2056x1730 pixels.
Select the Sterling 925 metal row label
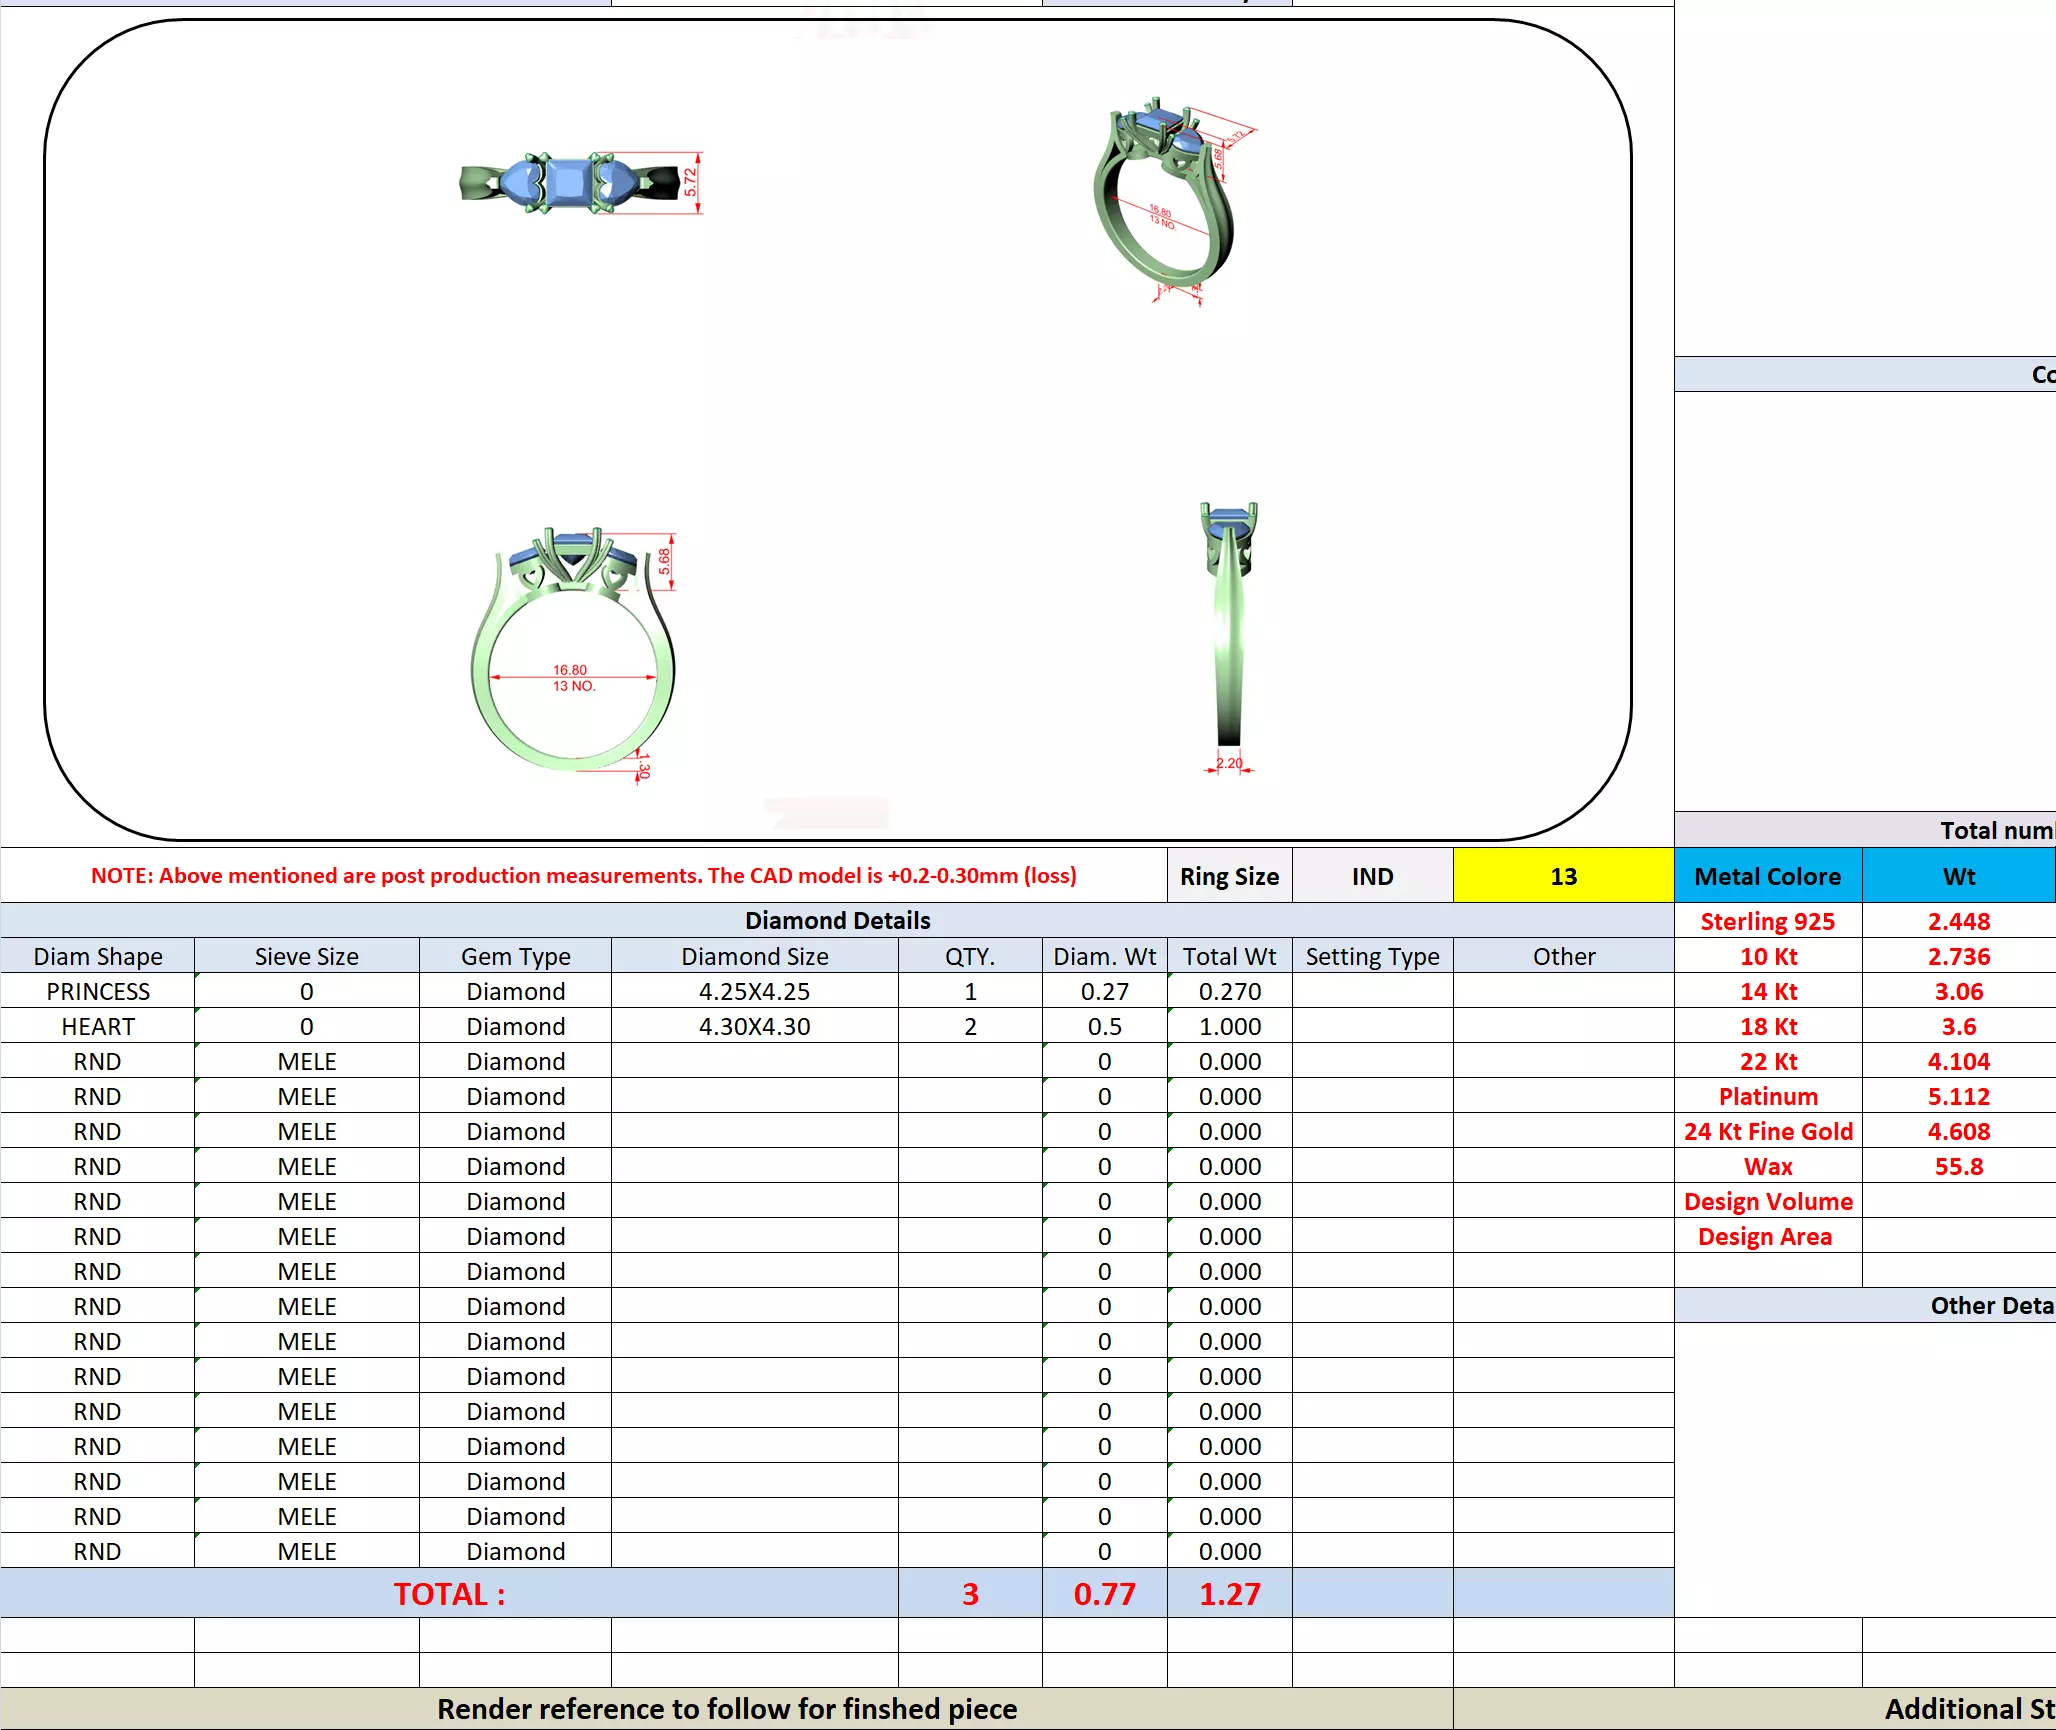point(1767,921)
